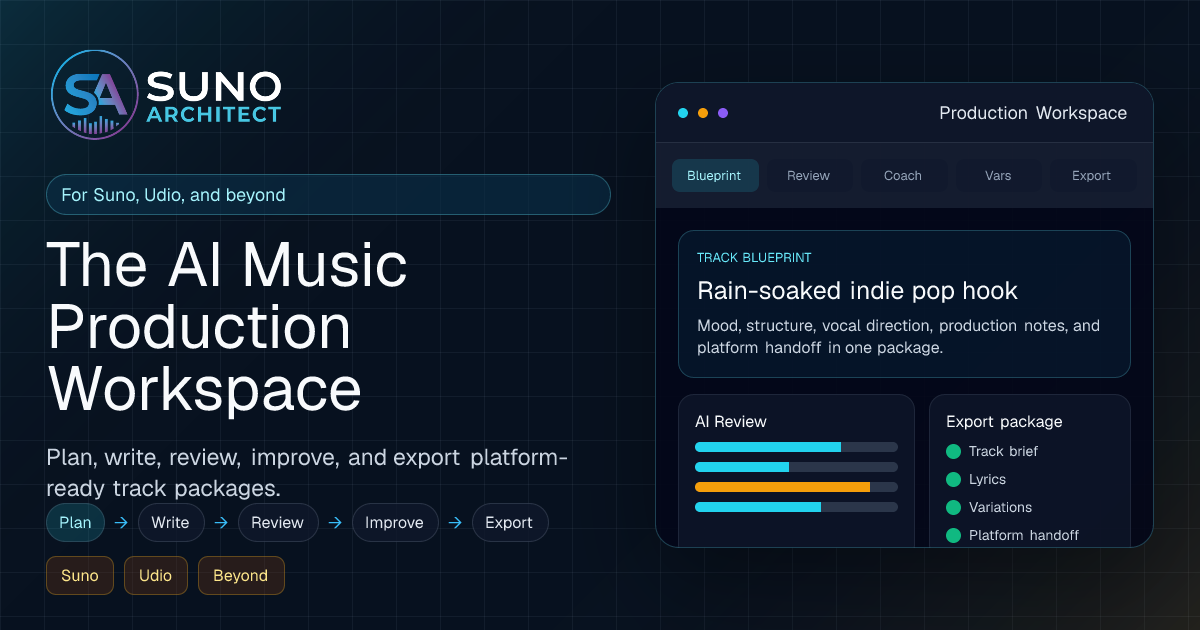Image resolution: width=1200 pixels, height=630 pixels.
Task: Click green dot beside Lyrics
Action: click(x=953, y=479)
